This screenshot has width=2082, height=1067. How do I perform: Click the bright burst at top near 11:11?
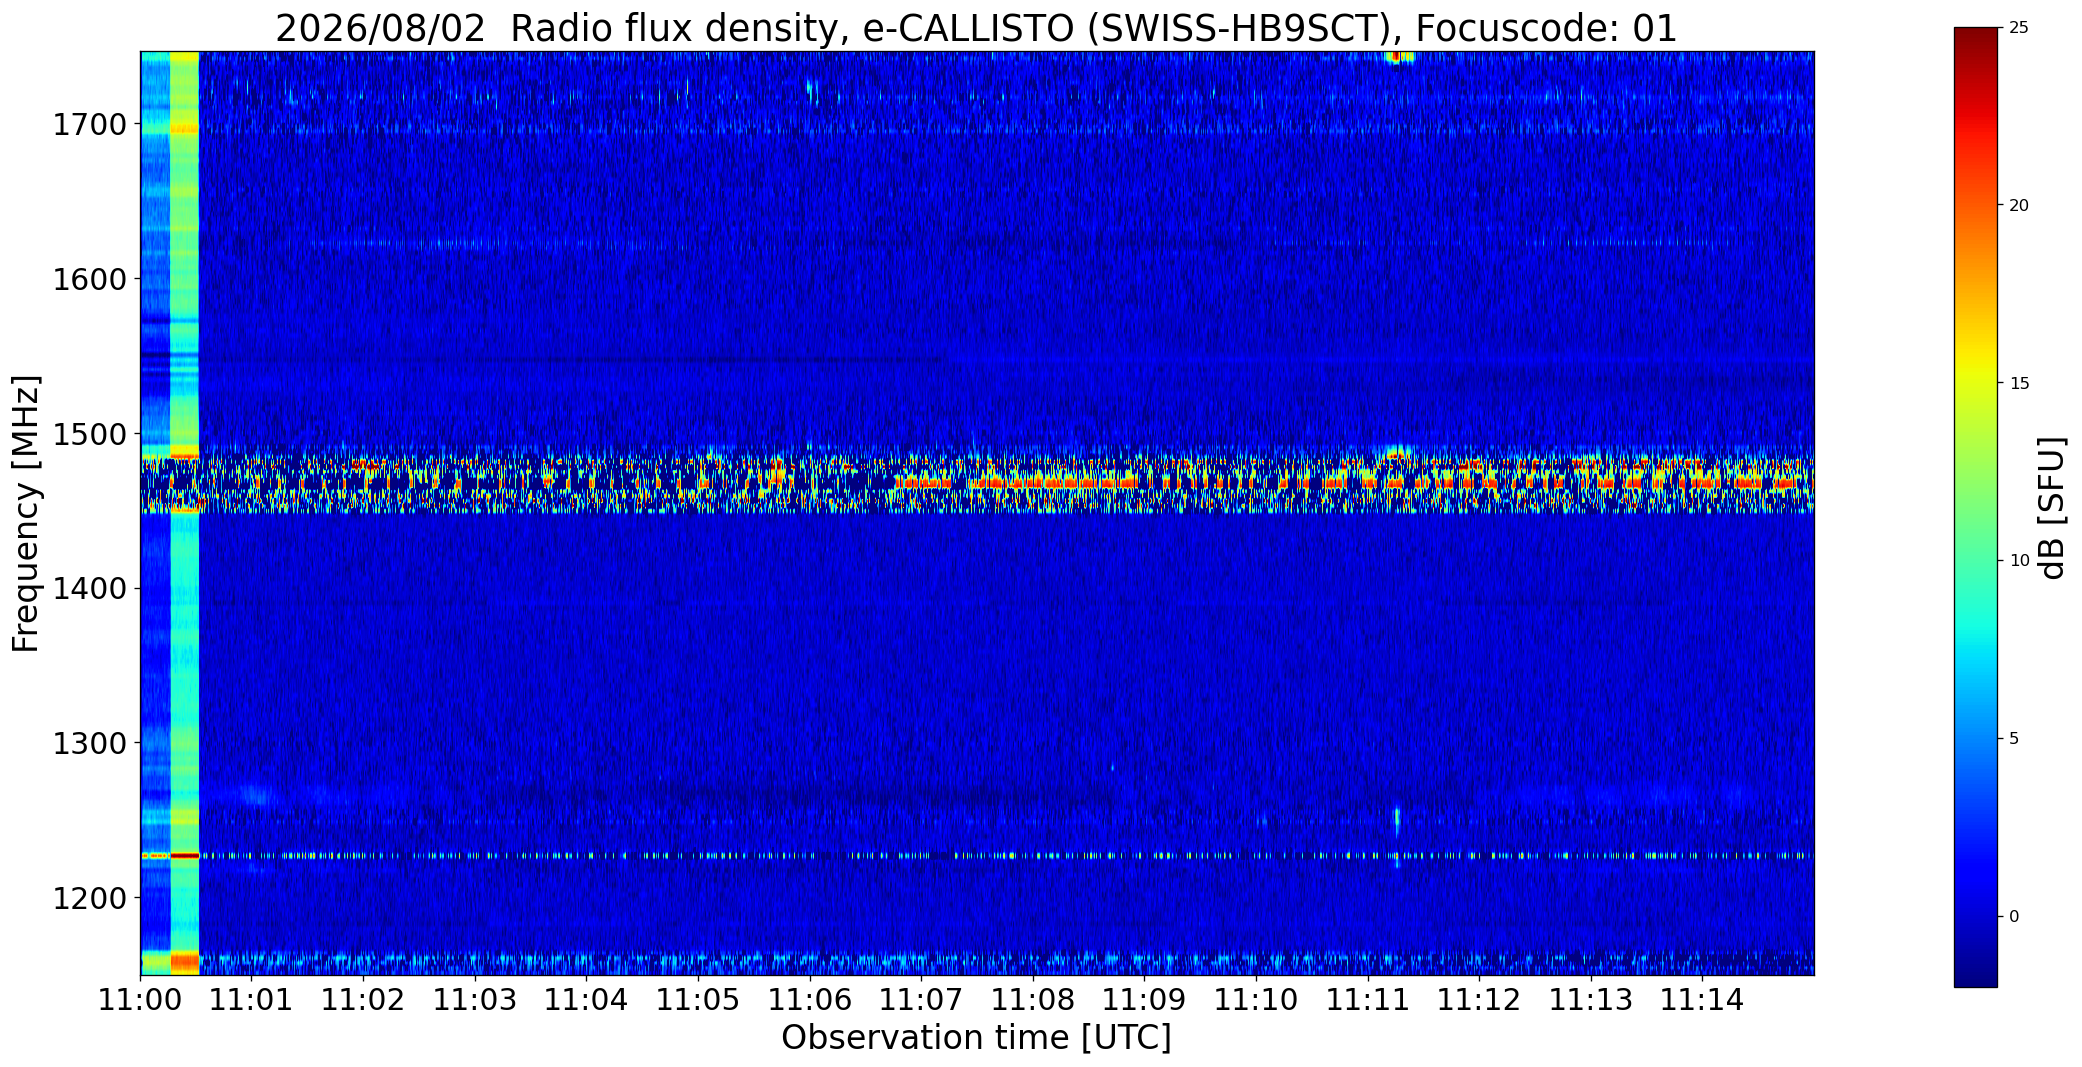[x=1399, y=57]
